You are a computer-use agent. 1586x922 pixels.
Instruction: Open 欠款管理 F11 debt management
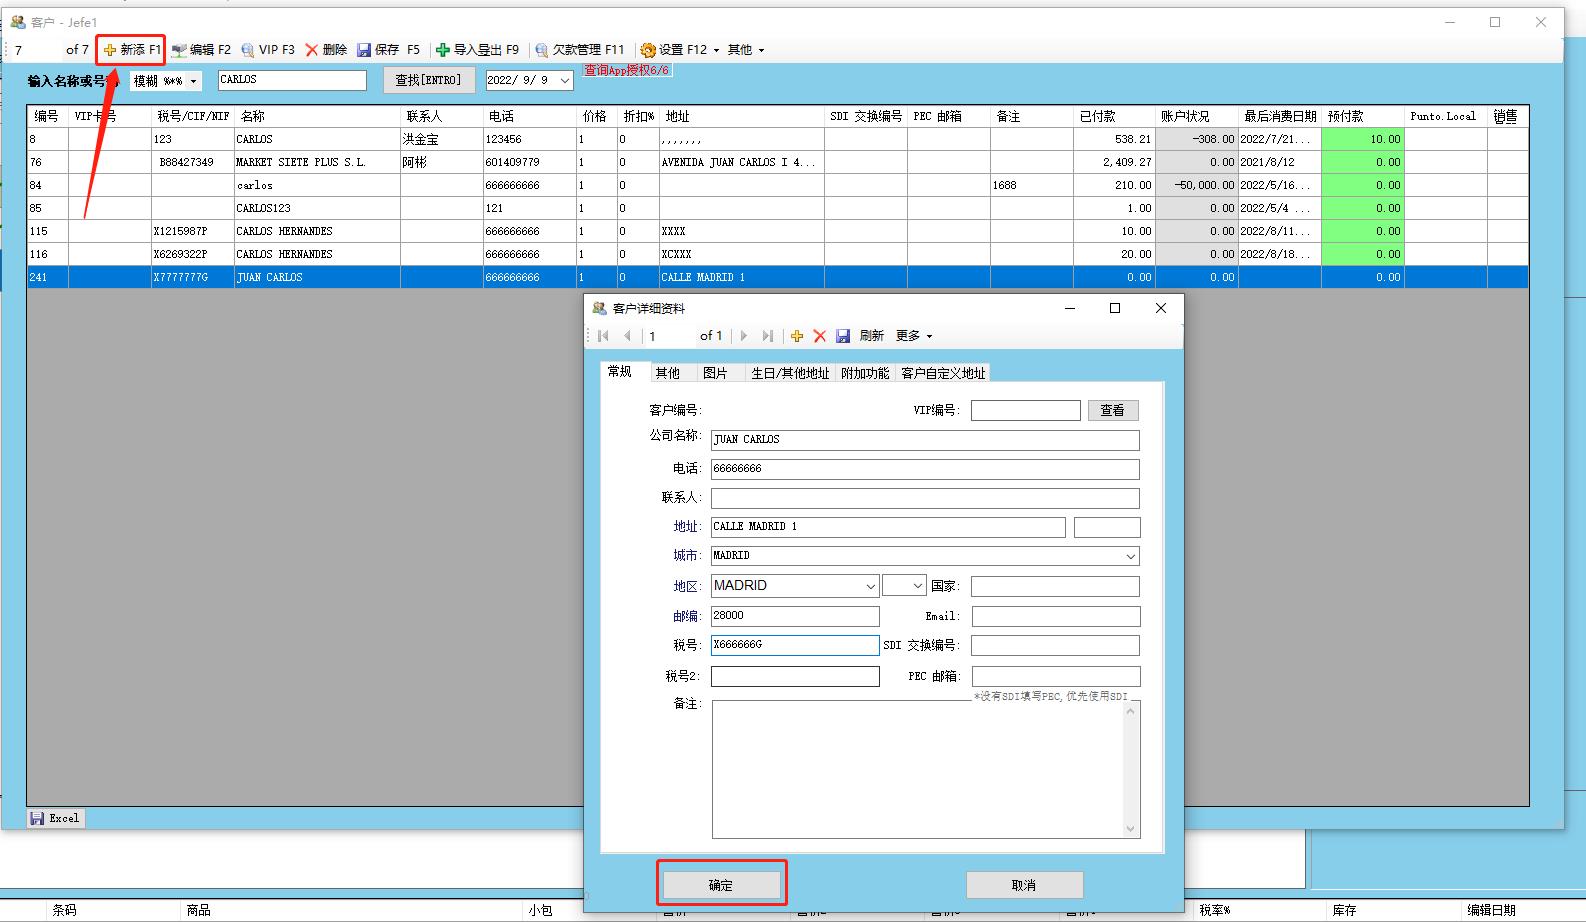coord(580,50)
